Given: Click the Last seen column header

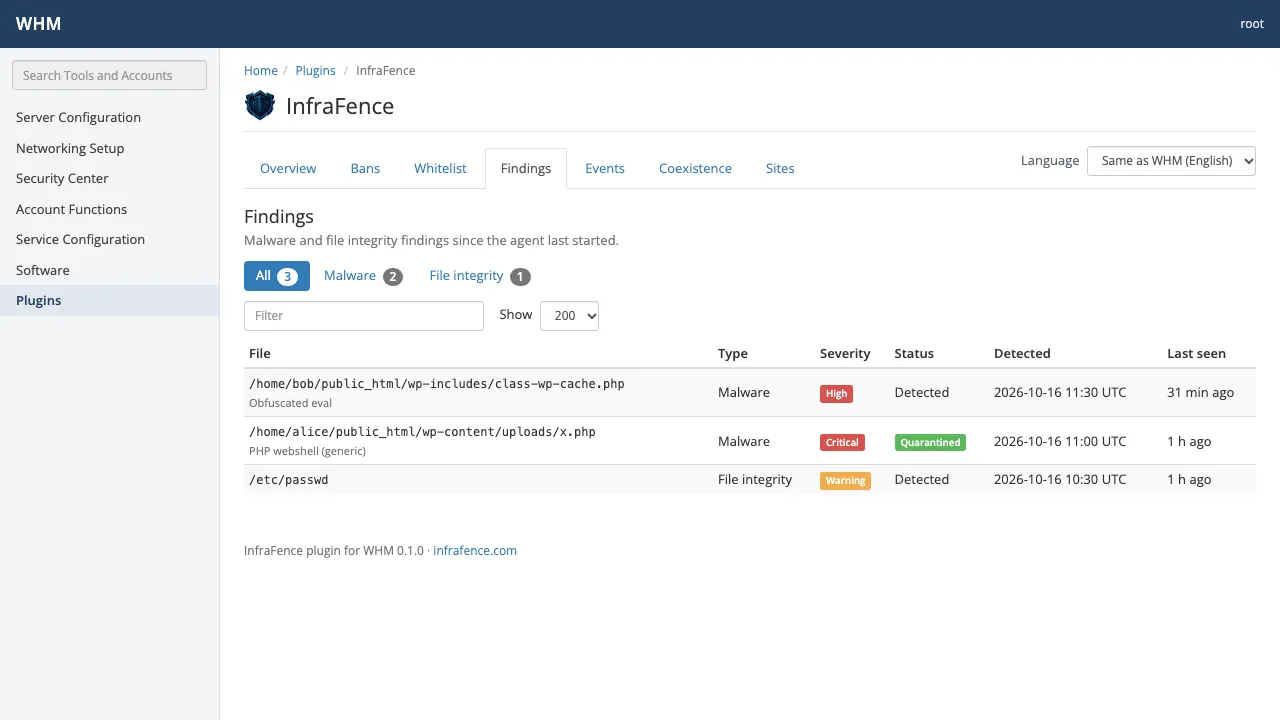Looking at the screenshot, I should click(1196, 354).
